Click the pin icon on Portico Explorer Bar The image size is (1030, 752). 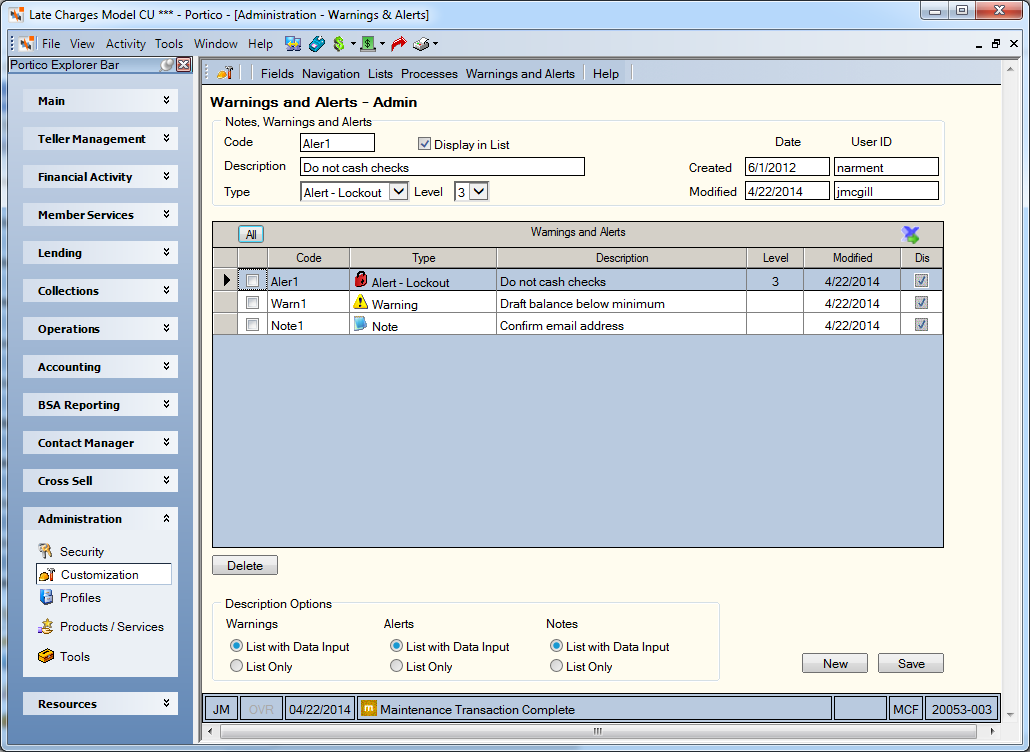pos(168,64)
